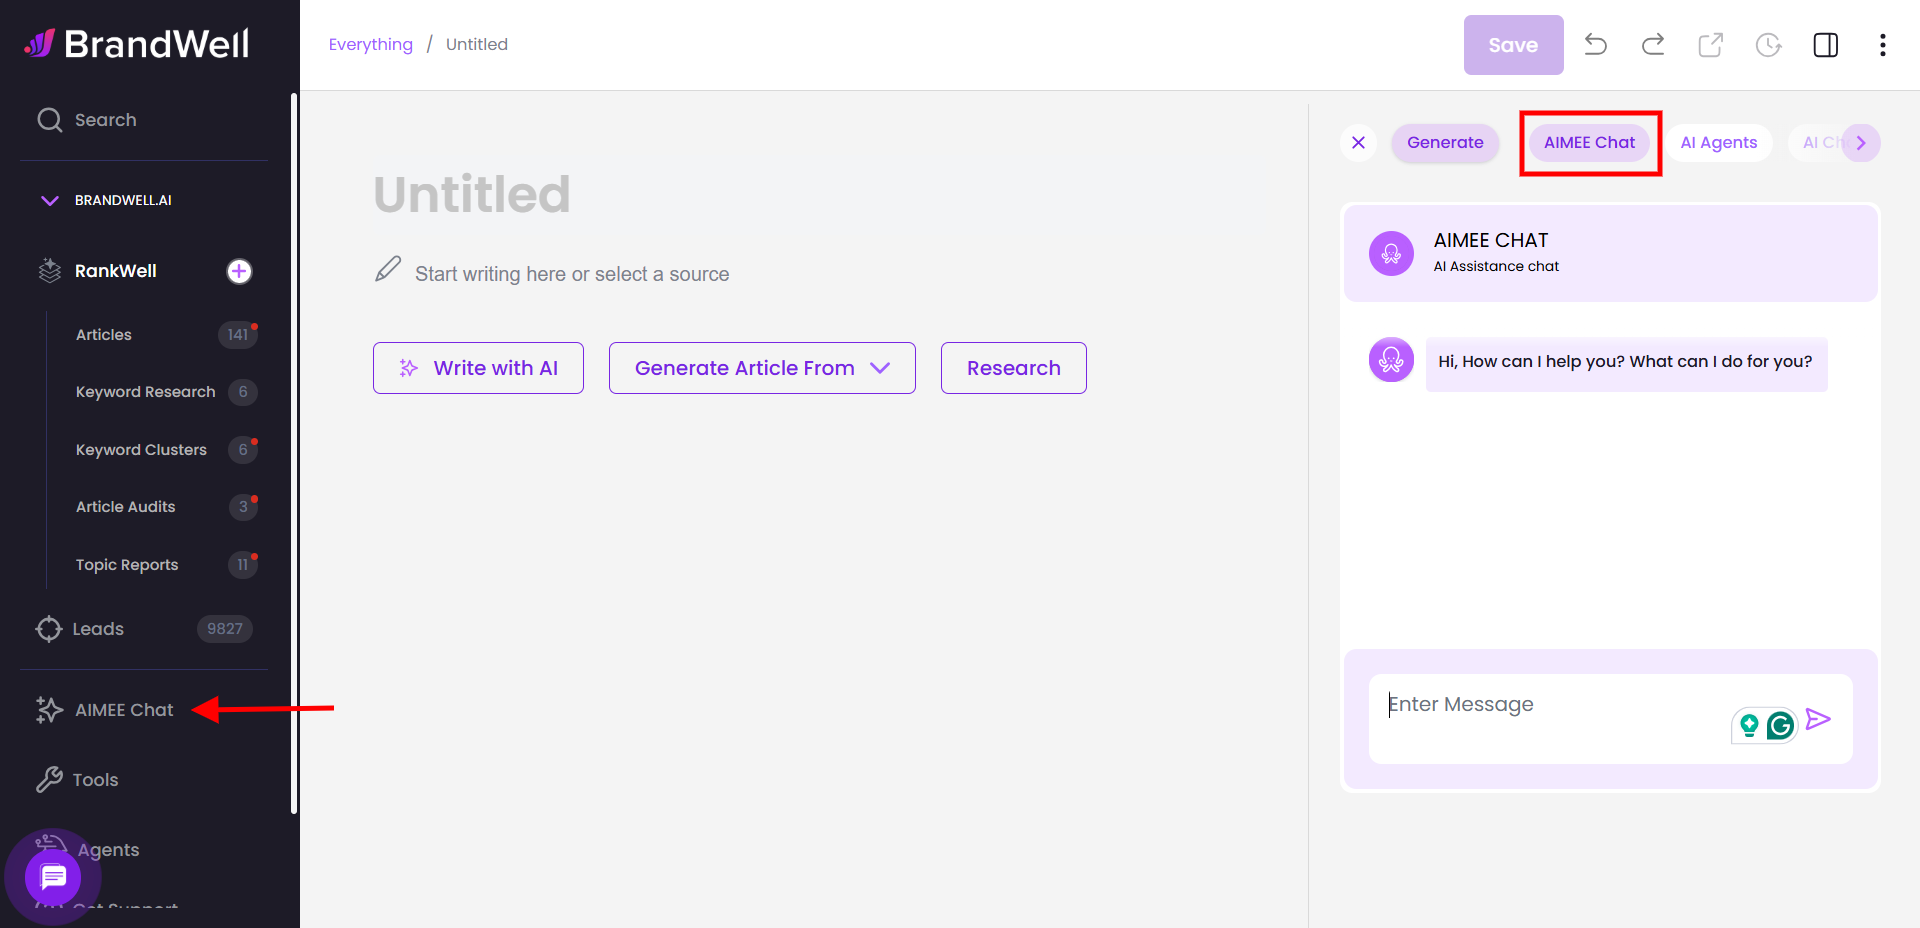Collapse the BRANDWELL.AI workspace chevron
The width and height of the screenshot is (1920, 928).
(49, 200)
